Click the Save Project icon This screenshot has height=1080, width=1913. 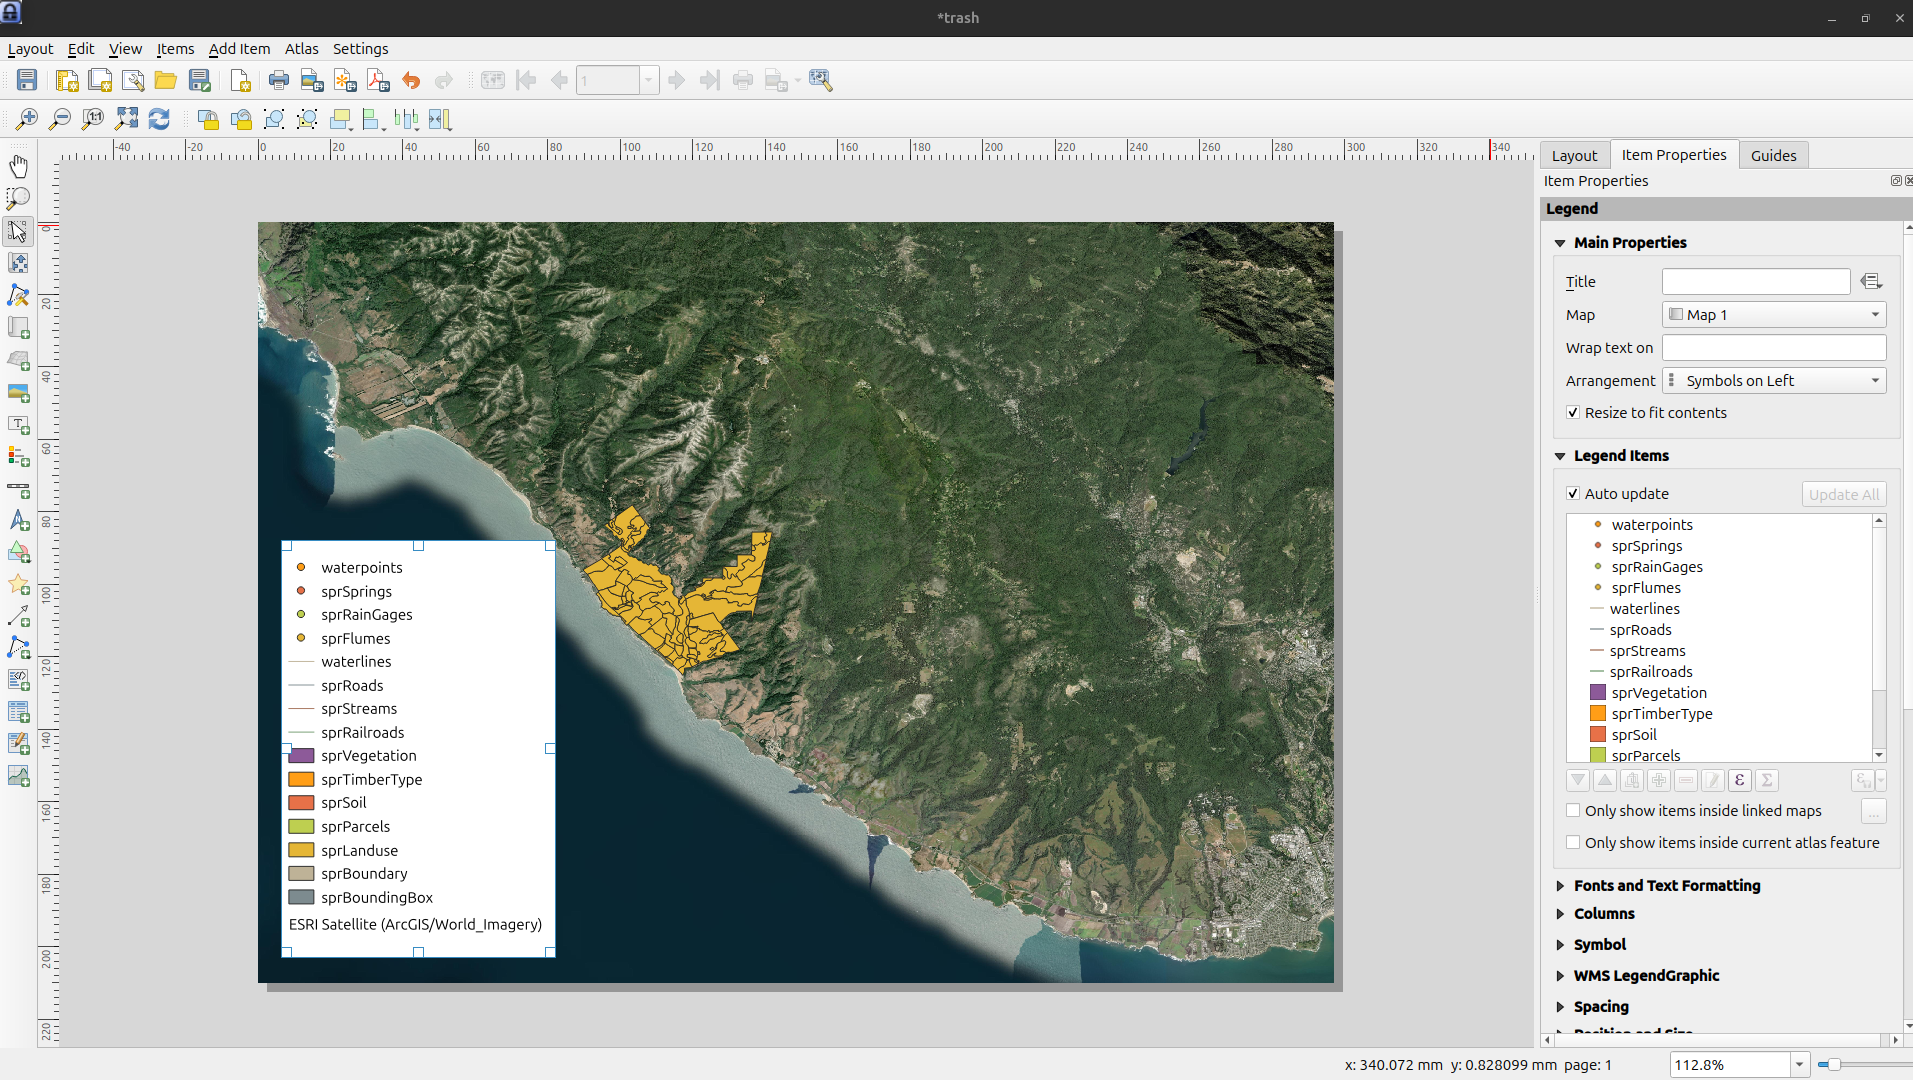(27, 80)
